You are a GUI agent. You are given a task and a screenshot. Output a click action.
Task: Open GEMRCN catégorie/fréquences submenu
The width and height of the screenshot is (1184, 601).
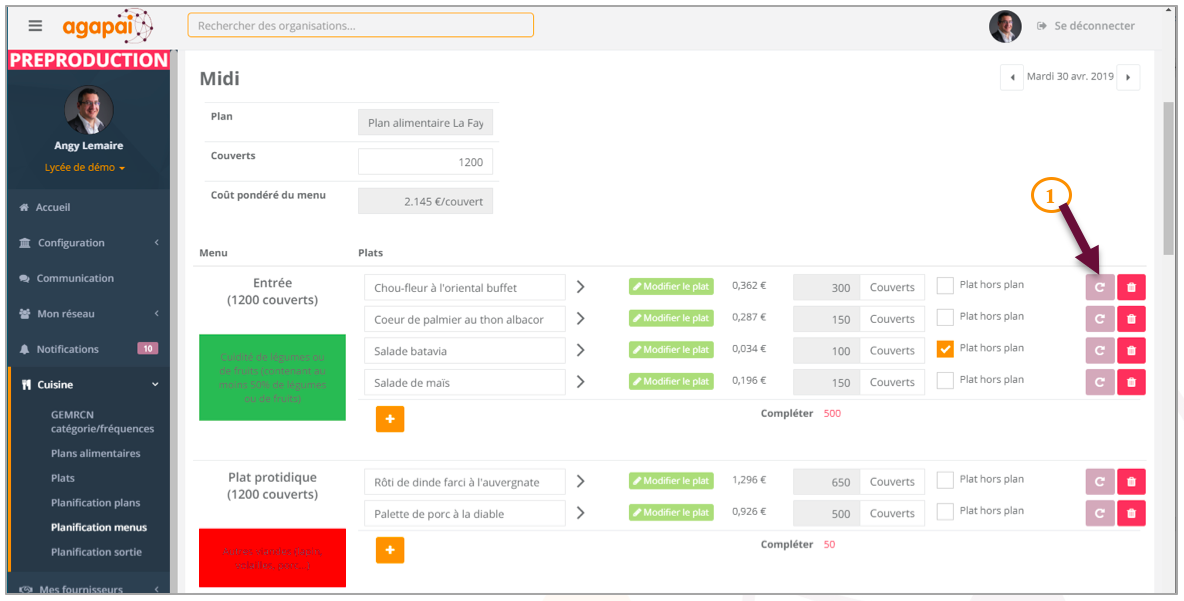click(x=102, y=421)
